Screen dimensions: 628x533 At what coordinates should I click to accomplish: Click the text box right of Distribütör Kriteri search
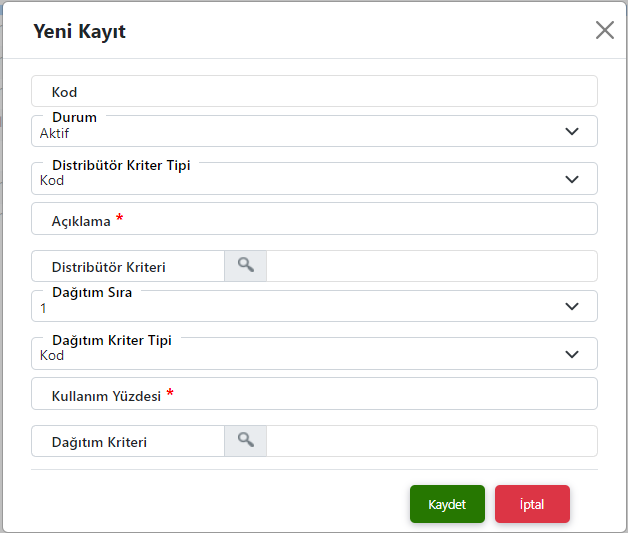point(431,267)
